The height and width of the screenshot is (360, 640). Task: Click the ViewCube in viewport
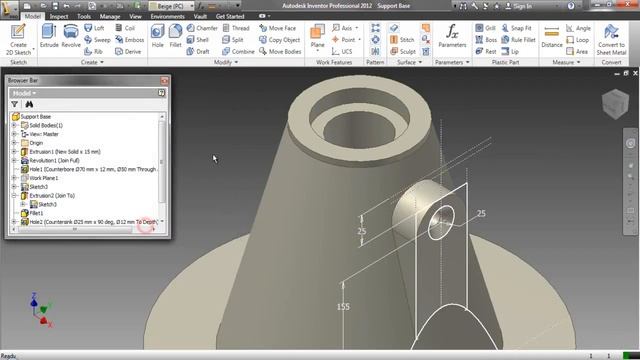(x=616, y=104)
